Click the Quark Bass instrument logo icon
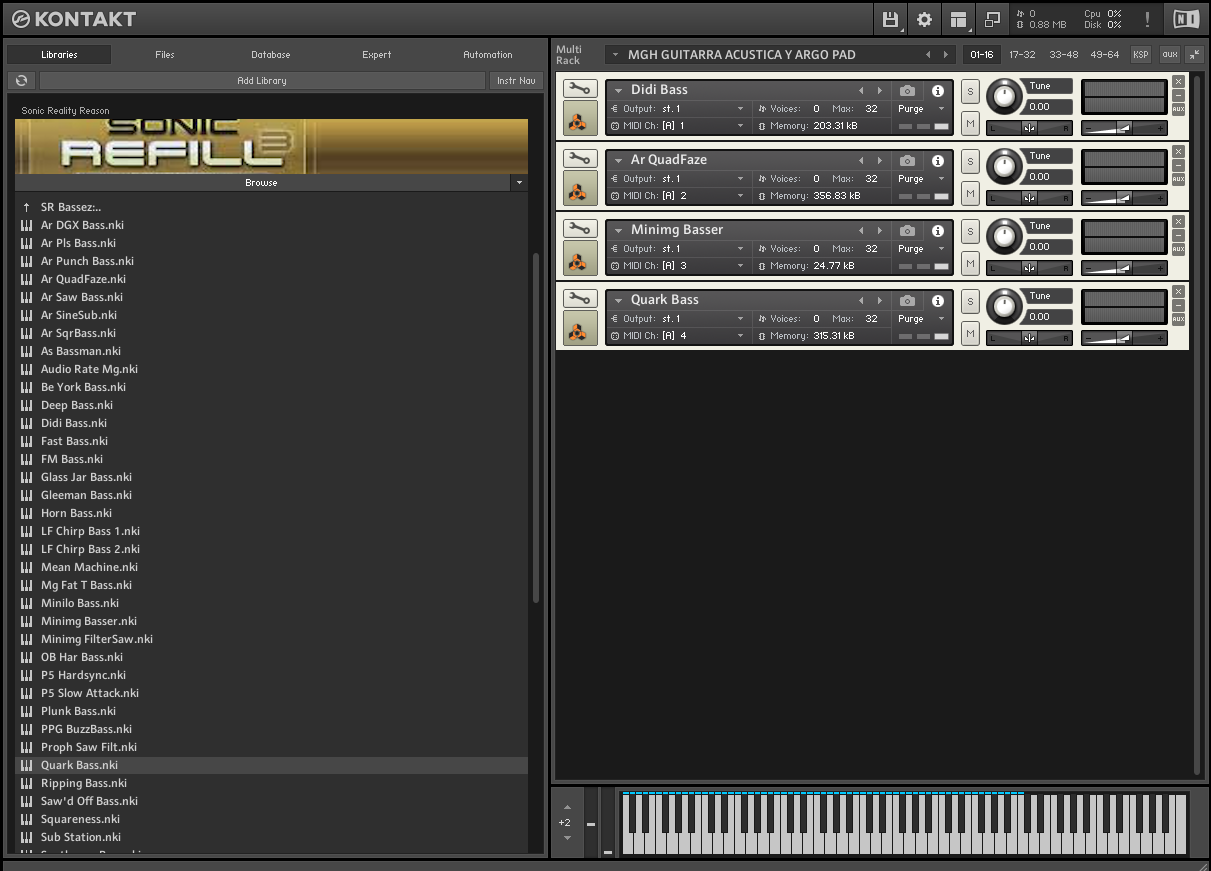Image resolution: width=1211 pixels, height=871 pixels. [579, 328]
